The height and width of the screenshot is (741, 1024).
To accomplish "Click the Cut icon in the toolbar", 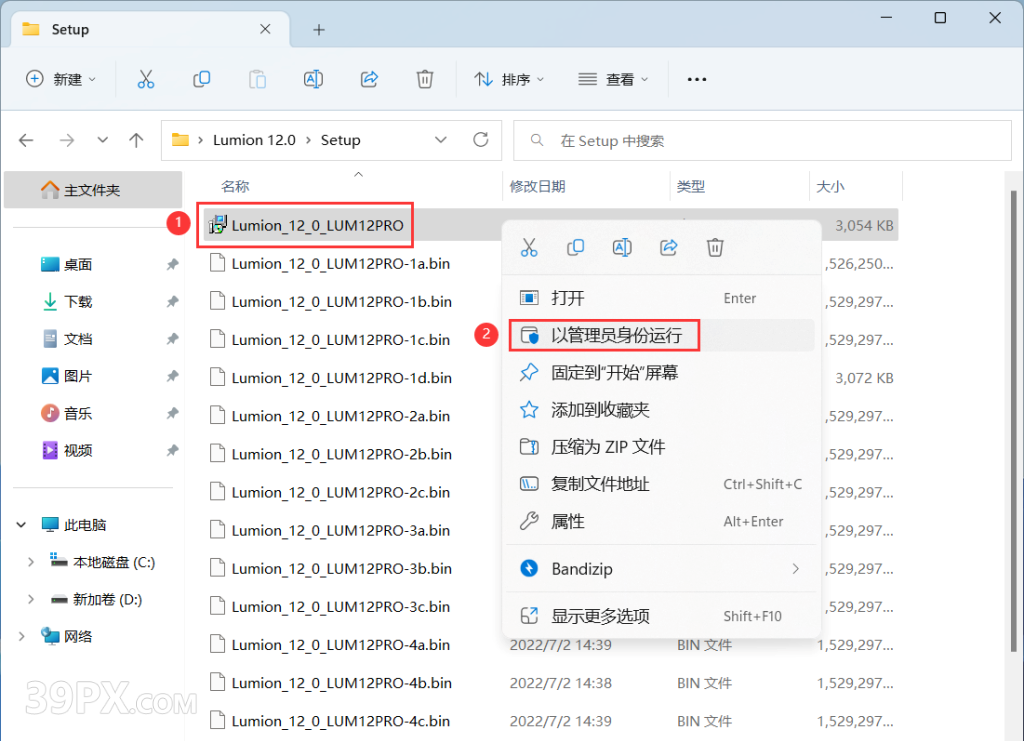I will click(146, 79).
